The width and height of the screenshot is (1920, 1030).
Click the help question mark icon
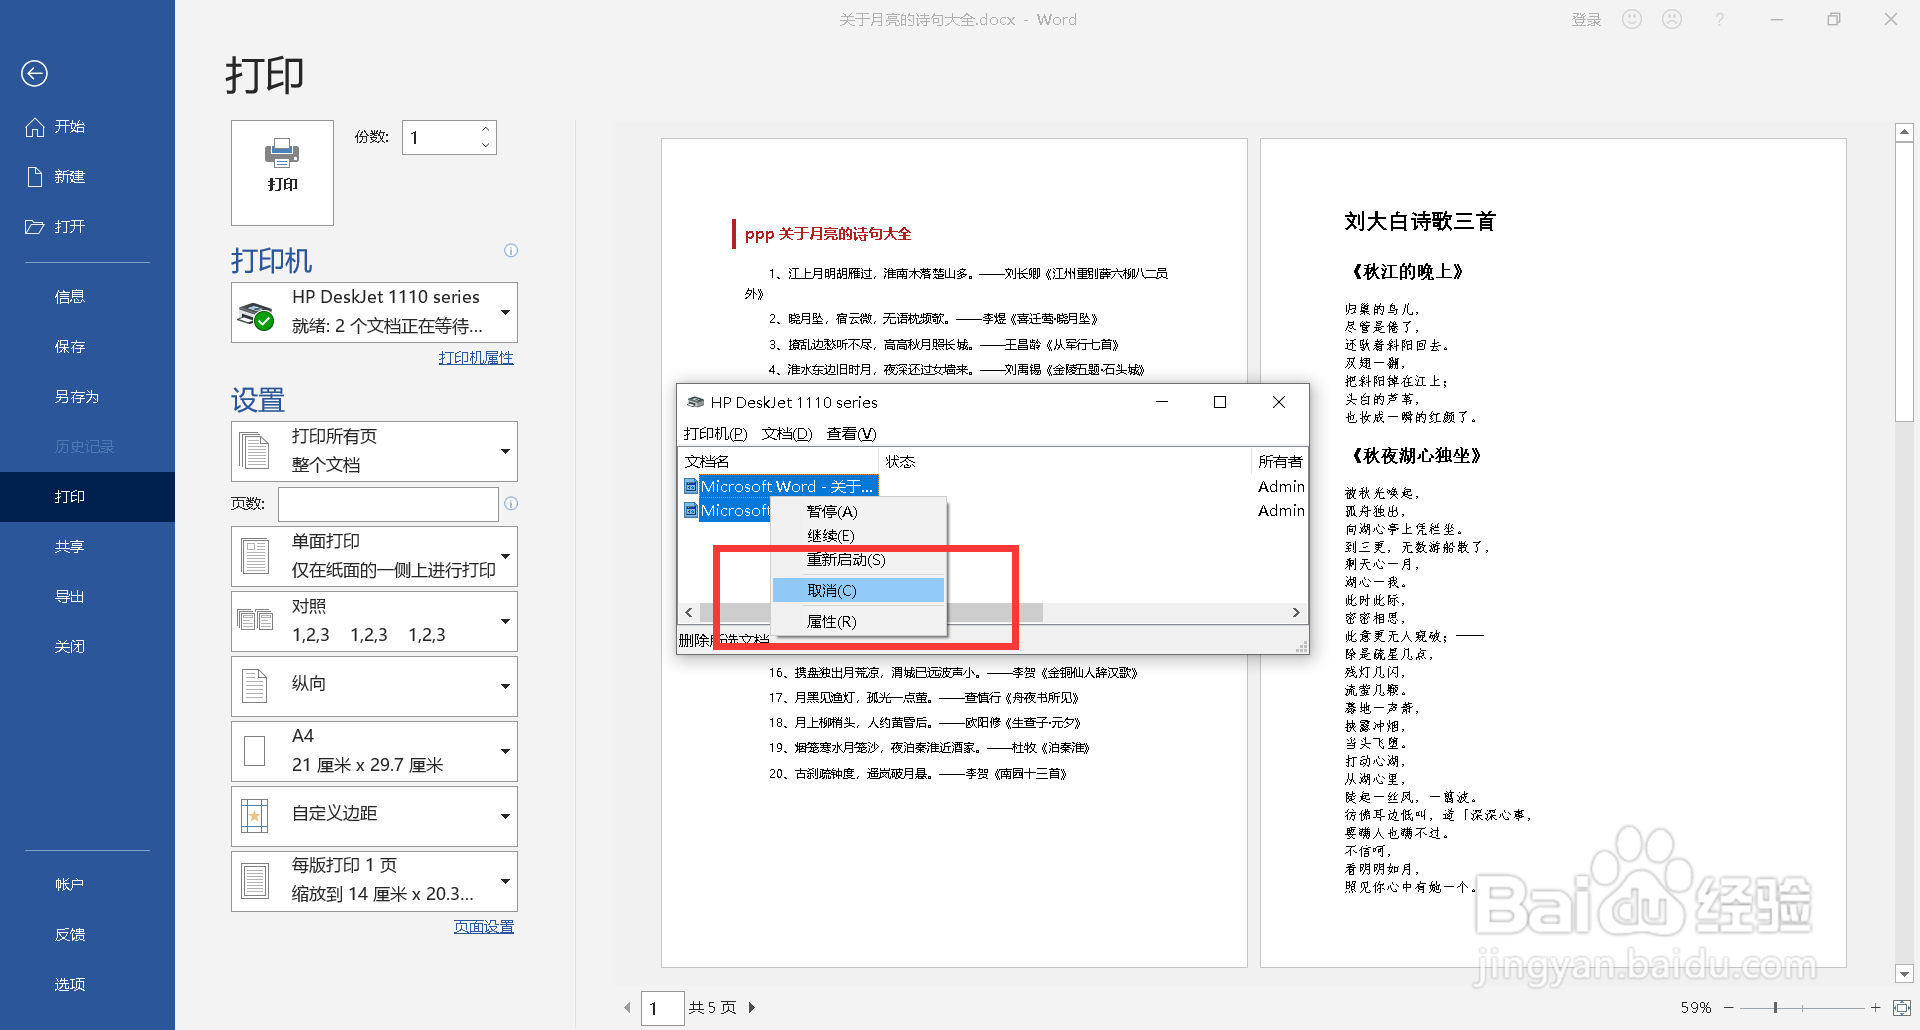tap(1719, 19)
